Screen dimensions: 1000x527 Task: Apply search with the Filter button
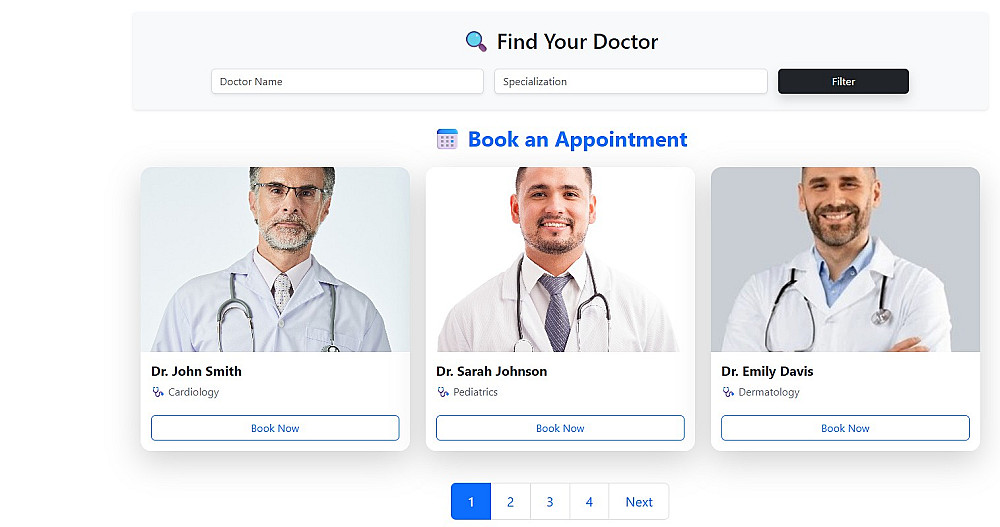coord(843,82)
